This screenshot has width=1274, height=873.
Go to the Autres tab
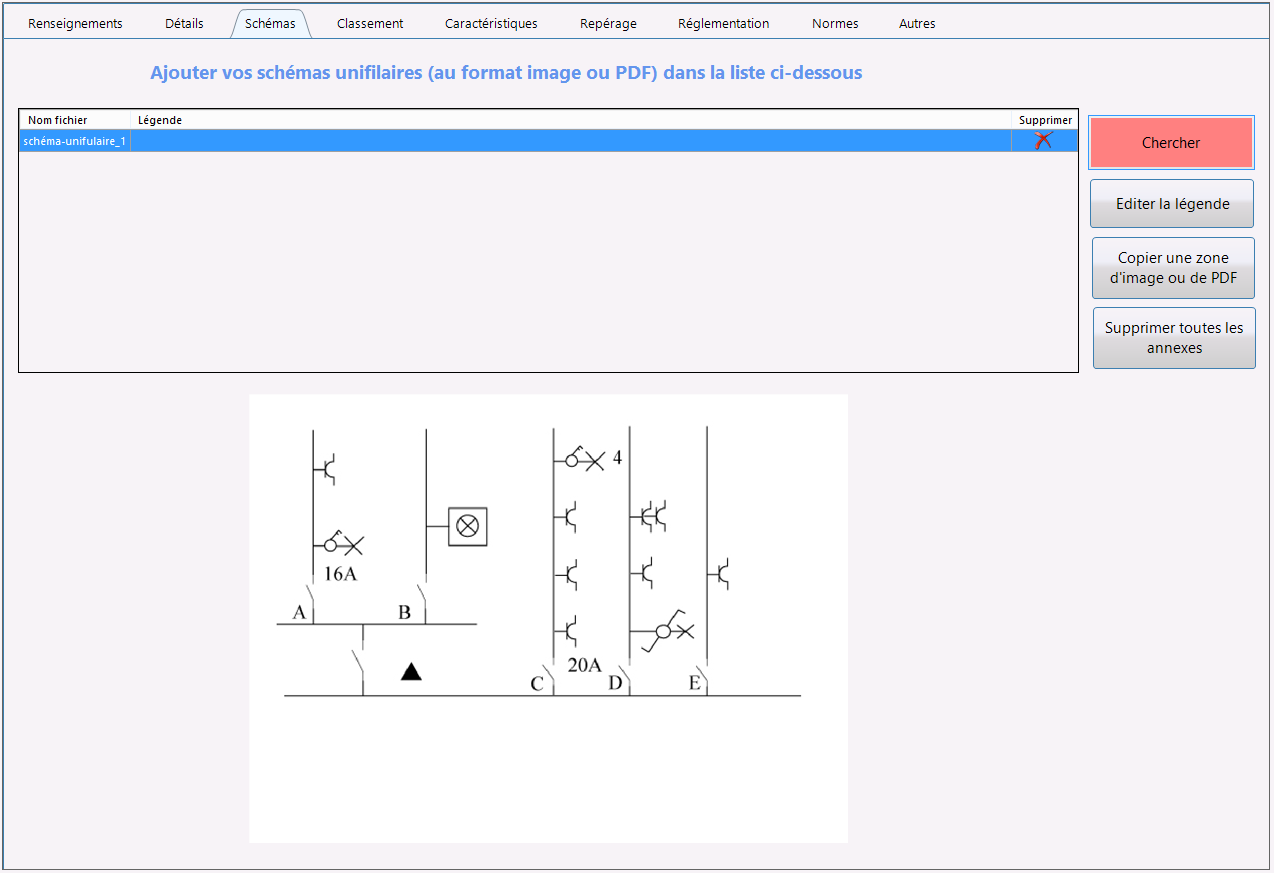coord(917,23)
